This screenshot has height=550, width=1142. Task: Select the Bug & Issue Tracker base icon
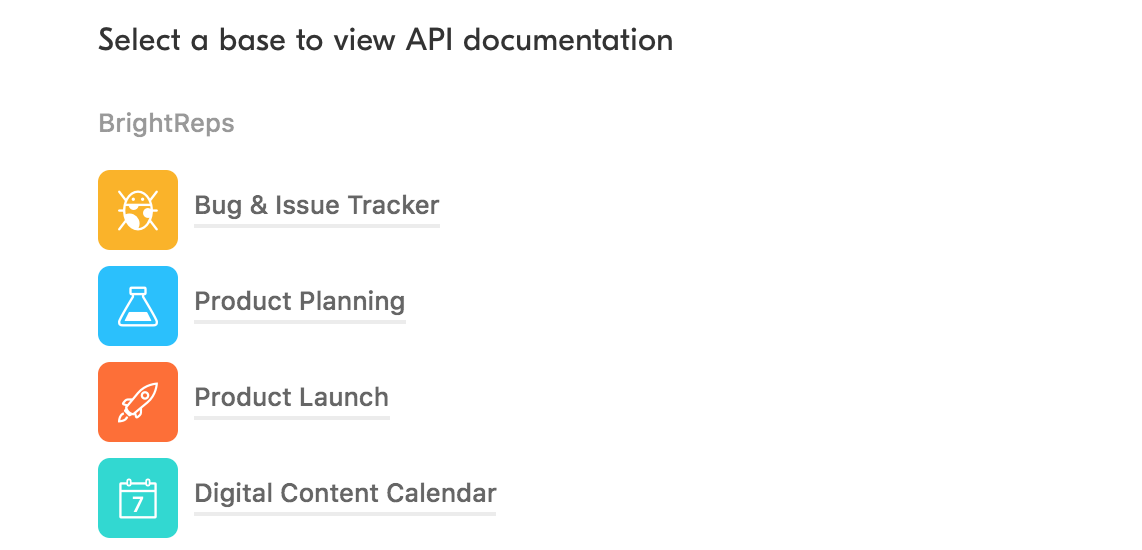[x=138, y=210]
